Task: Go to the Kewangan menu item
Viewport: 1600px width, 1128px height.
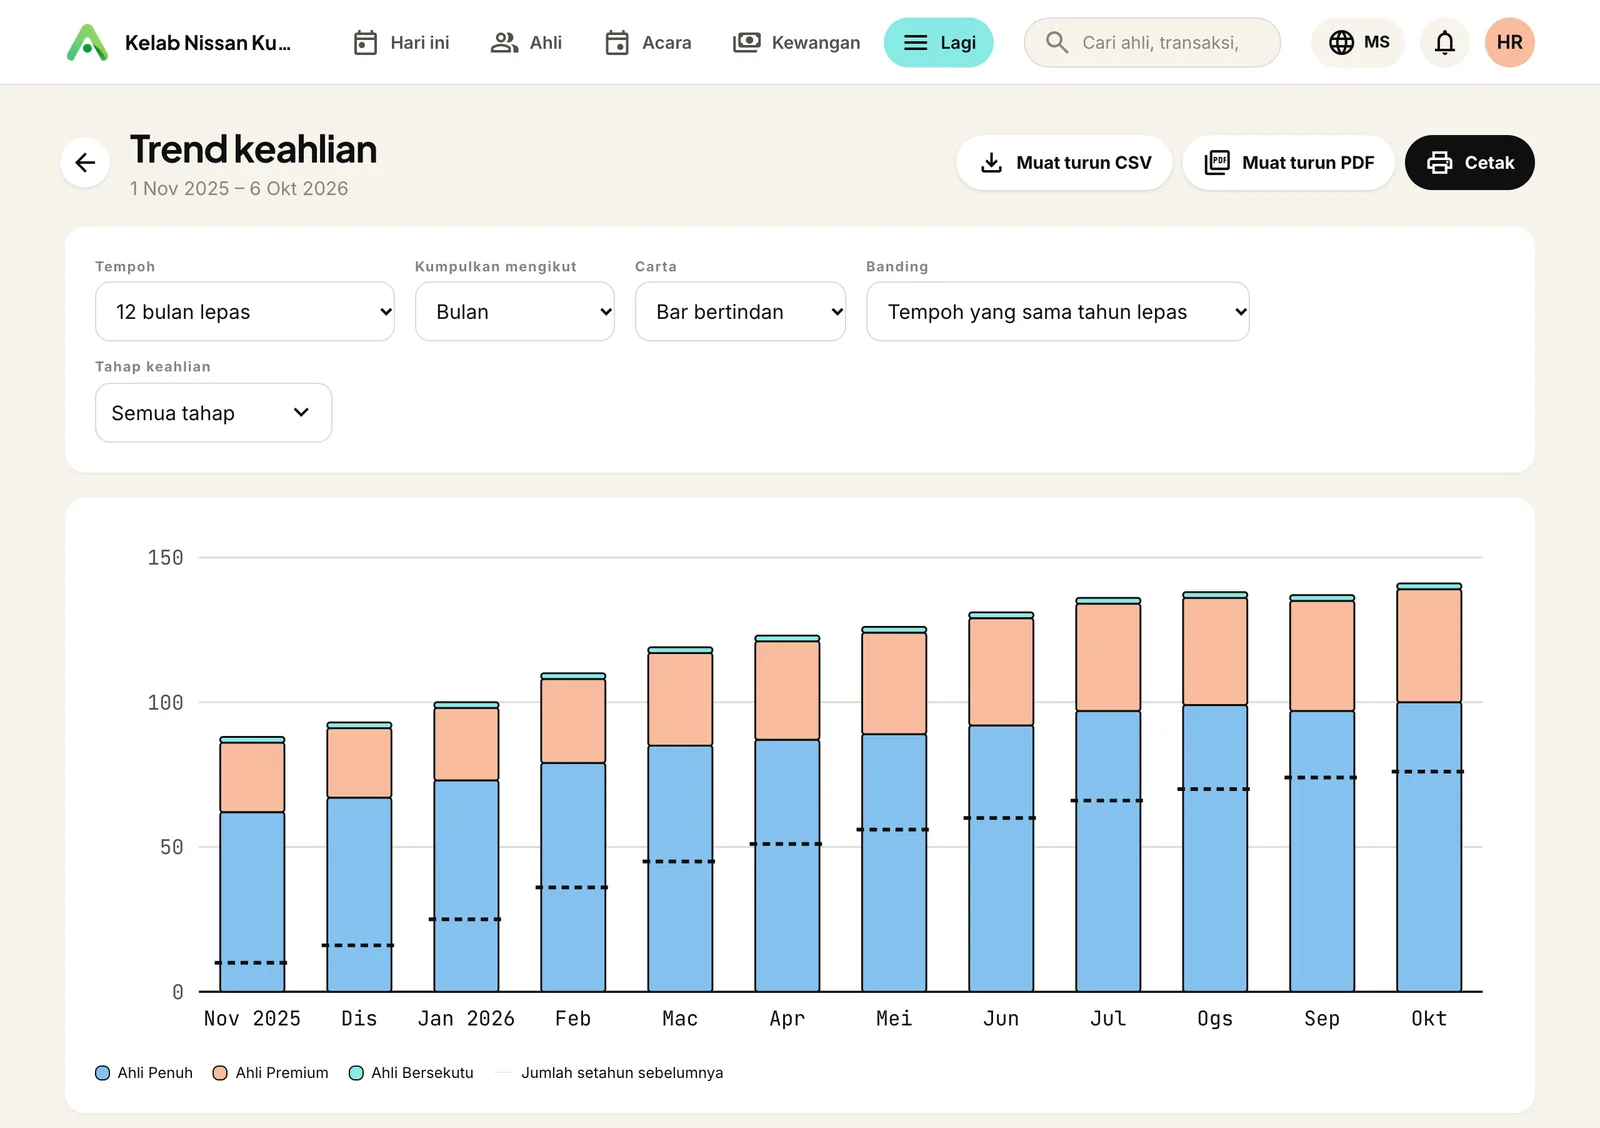Action: [796, 42]
